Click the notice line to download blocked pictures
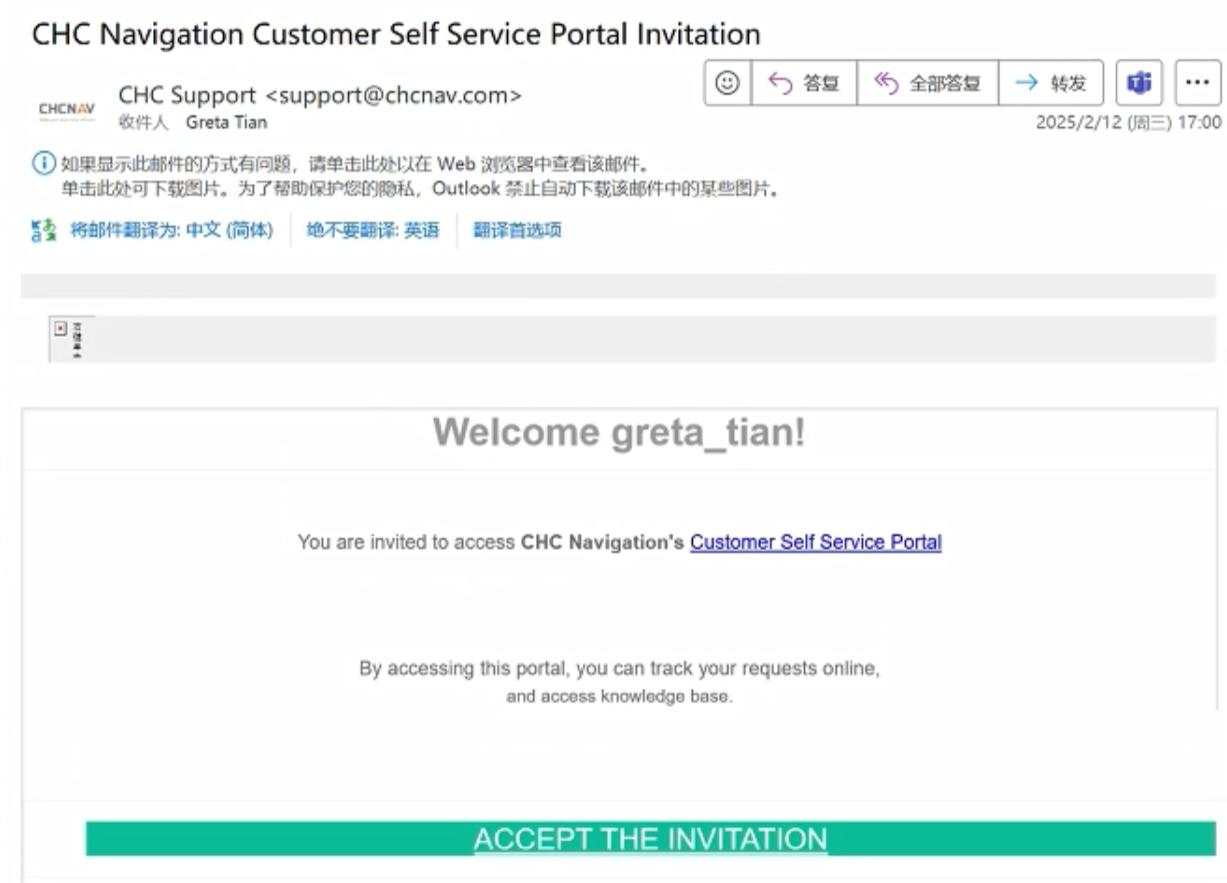Viewport: 1227px width, 883px height. (x=420, y=189)
